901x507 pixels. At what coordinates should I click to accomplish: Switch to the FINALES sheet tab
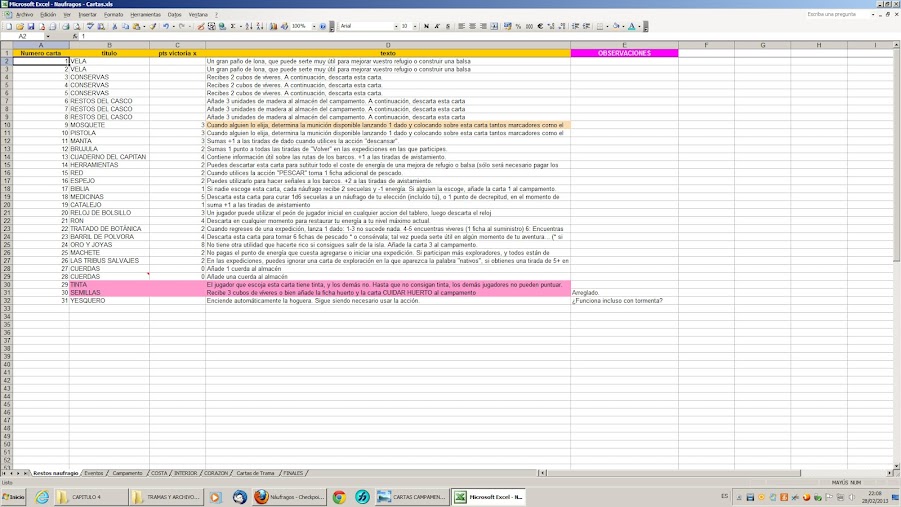[x=293, y=473]
